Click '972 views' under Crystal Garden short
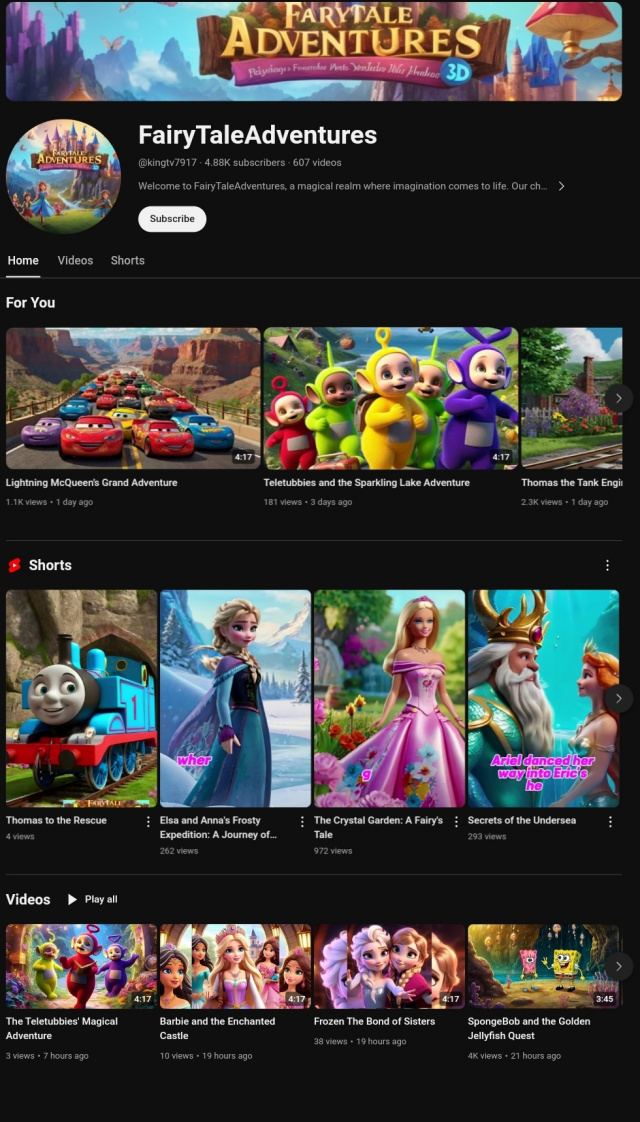This screenshot has height=1122, width=640. click(333, 852)
